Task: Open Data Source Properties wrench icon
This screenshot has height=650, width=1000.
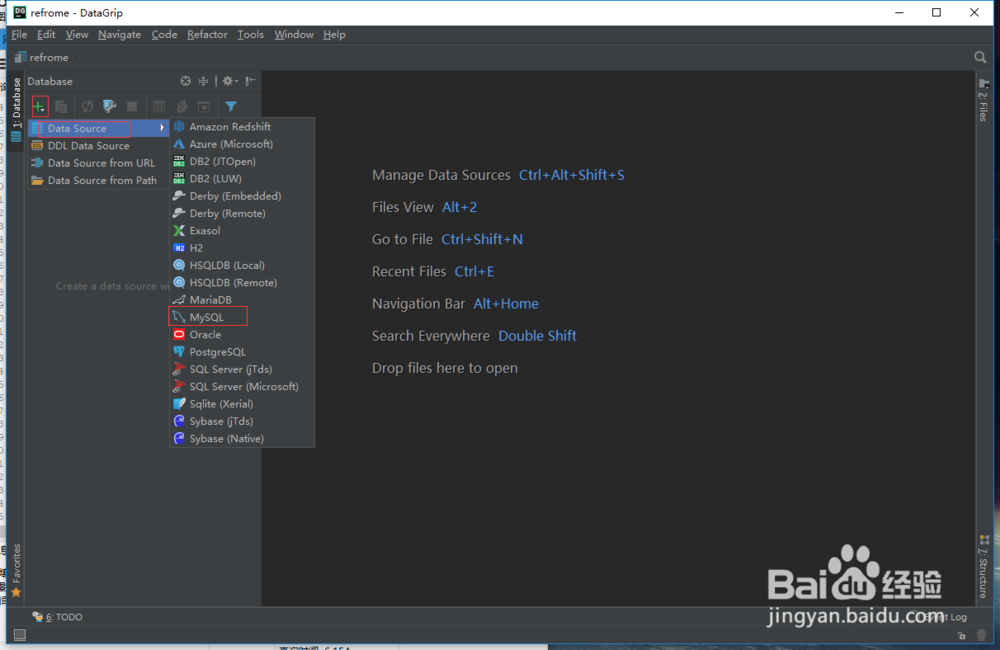Action: pos(110,107)
